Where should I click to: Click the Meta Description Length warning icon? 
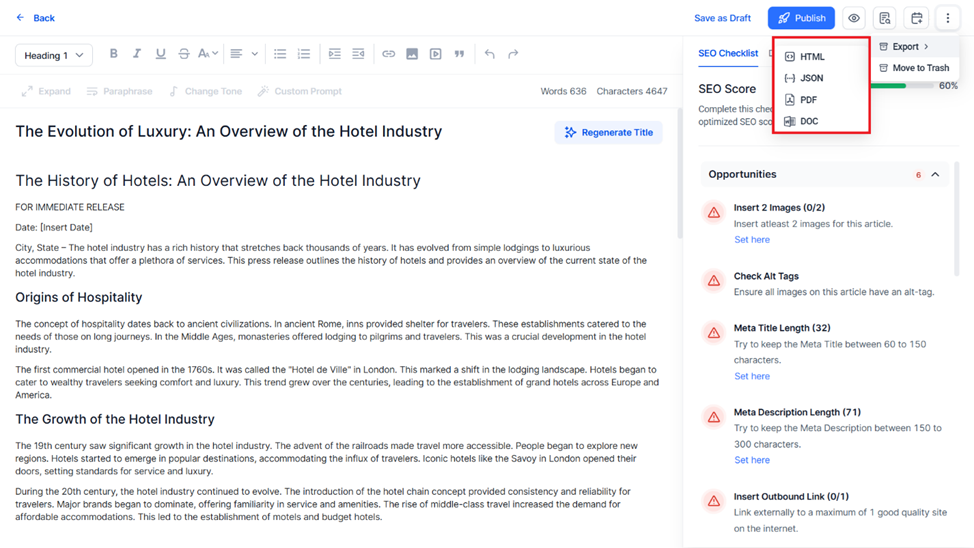(x=714, y=417)
